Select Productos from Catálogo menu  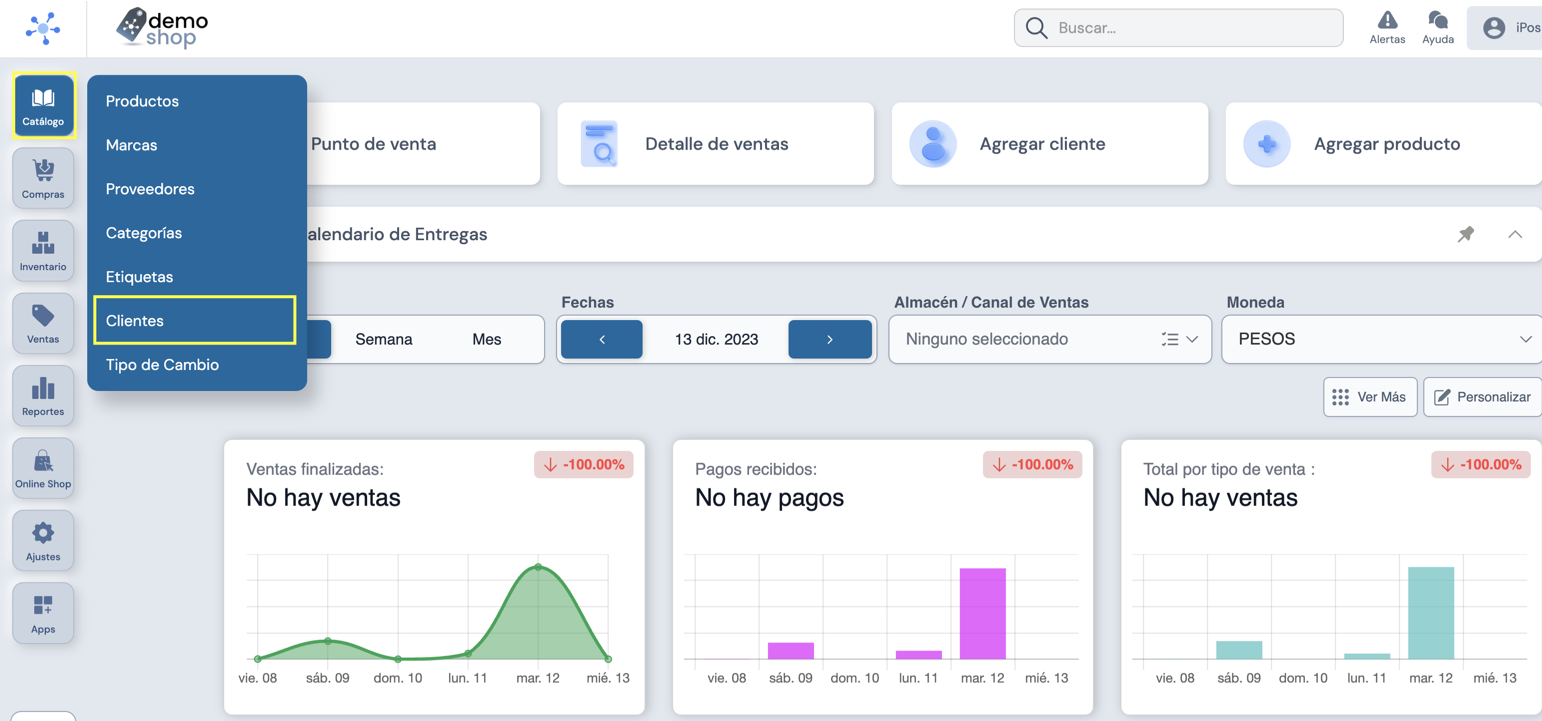(x=196, y=101)
